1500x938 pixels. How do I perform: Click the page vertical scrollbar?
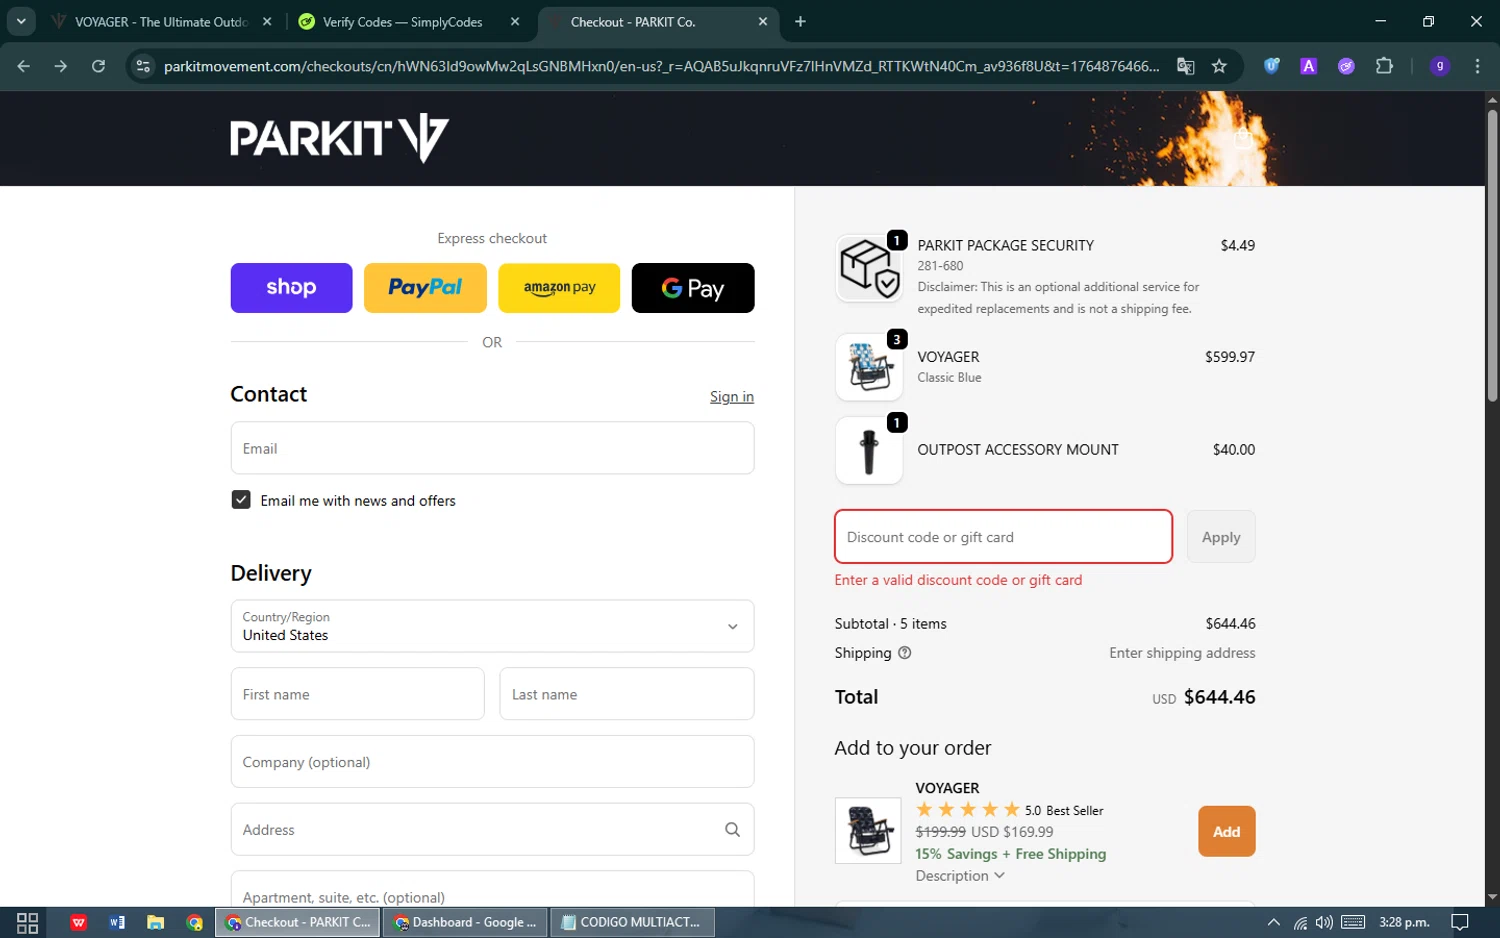click(x=1492, y=255)
